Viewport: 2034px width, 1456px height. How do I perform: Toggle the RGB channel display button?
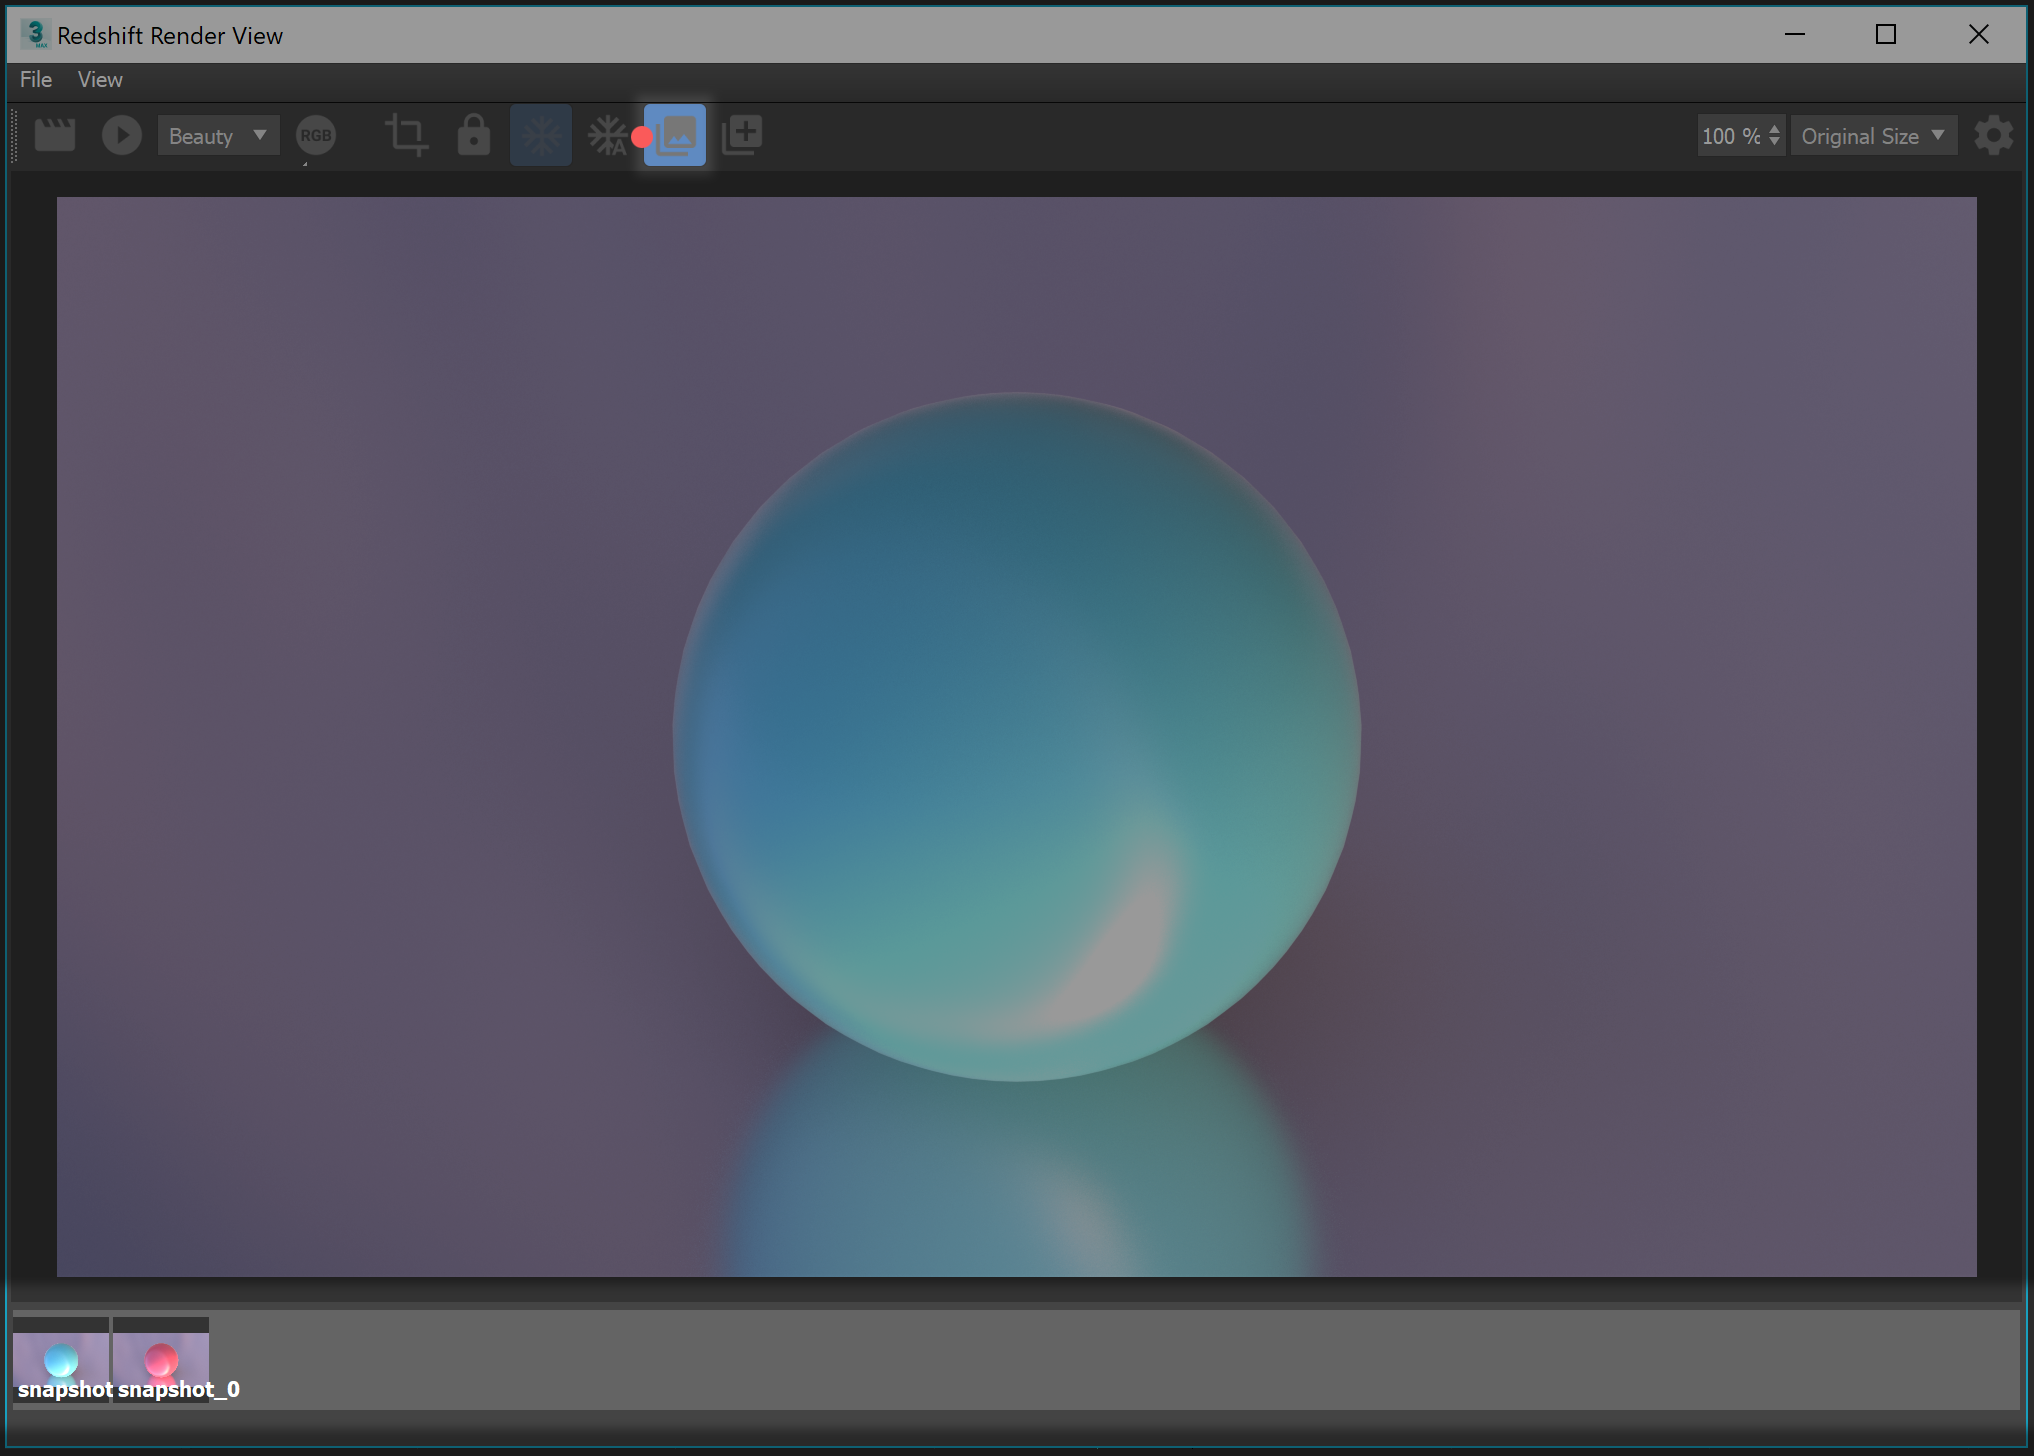(x=316, y=135)
